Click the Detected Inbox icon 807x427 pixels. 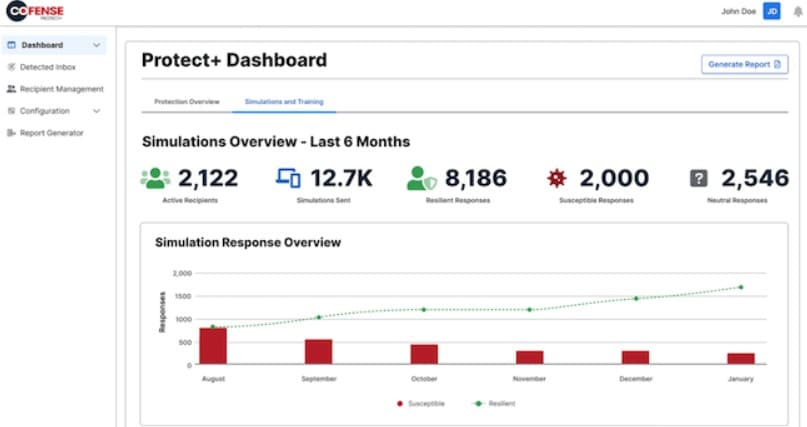11,67
